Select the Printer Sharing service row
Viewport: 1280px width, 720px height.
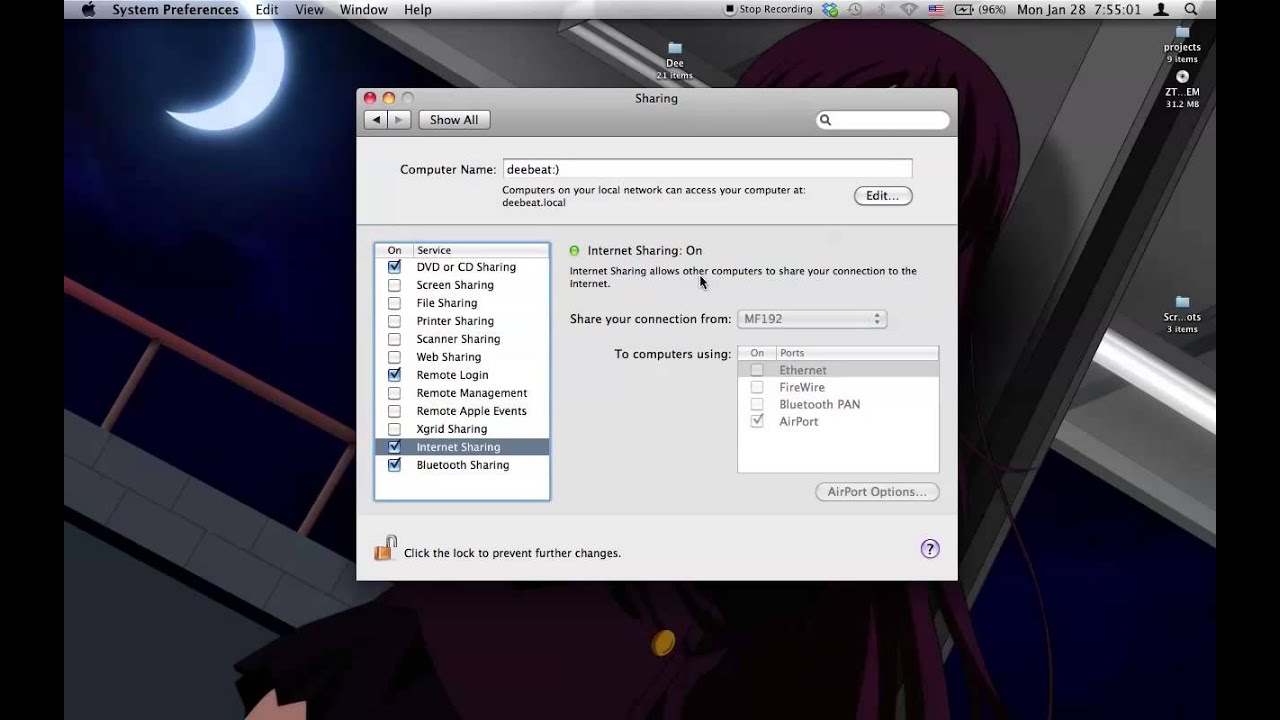(462, 321)
